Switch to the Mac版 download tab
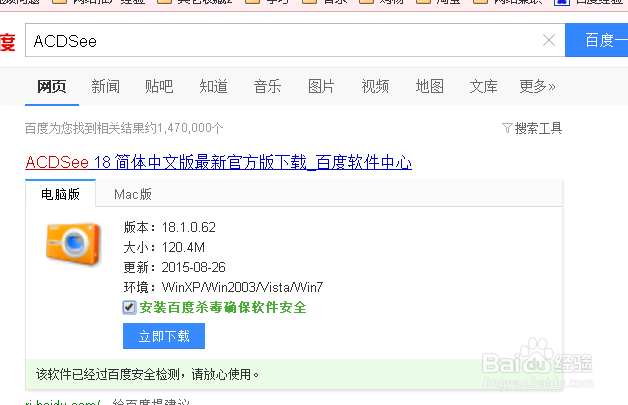Image resolution: width=628 pixels, height=405 pixels. click(x=133, y=194)
